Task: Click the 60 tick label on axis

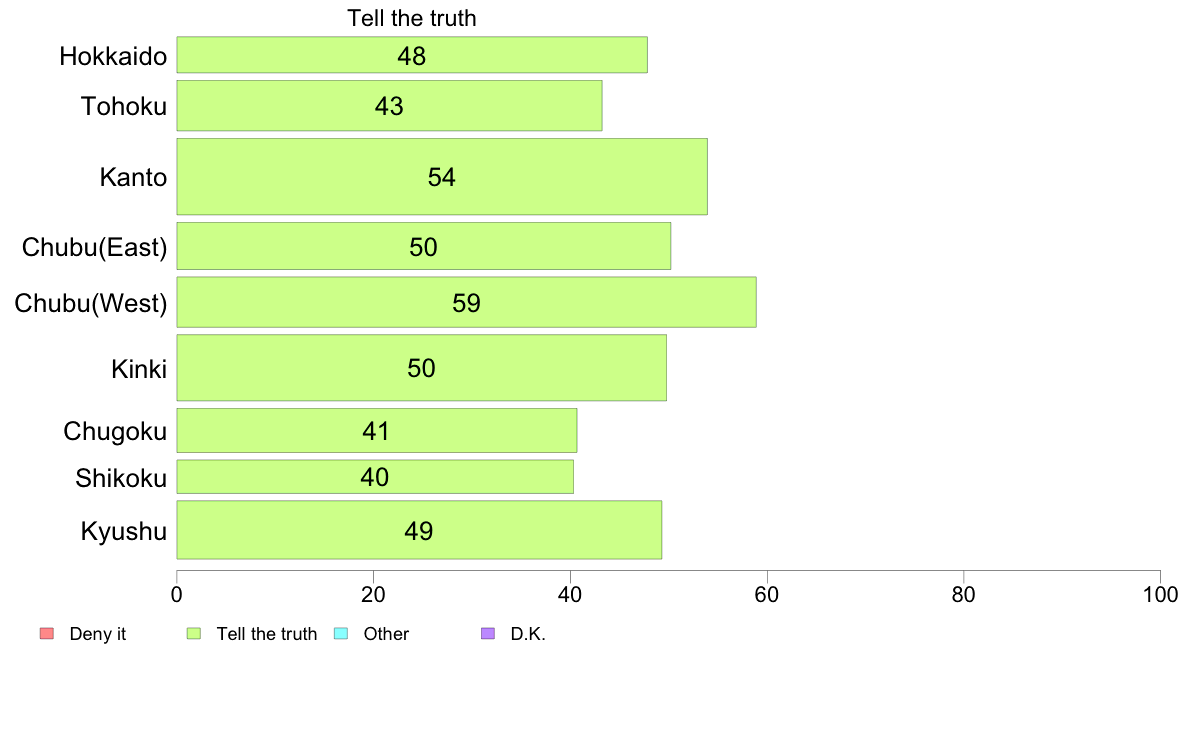Action: click(x=767, y=595)
